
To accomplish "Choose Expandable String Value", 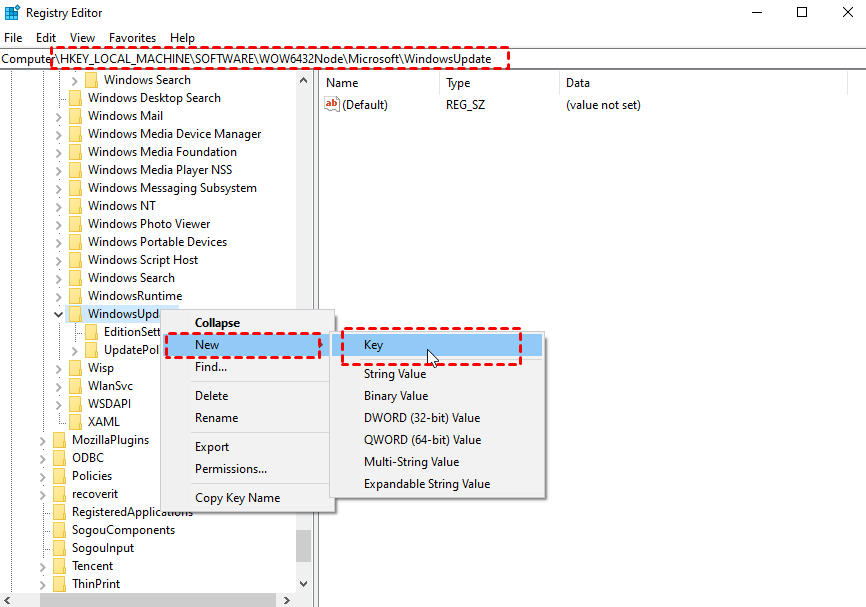I will 437,484.
